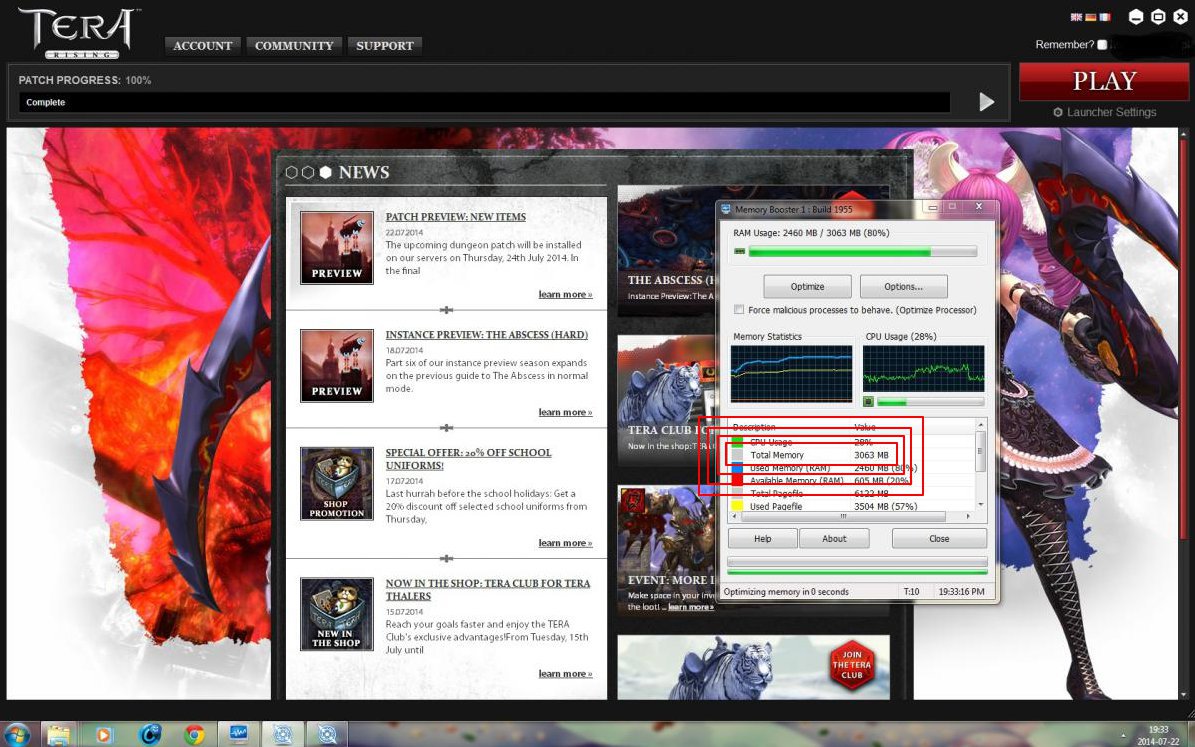Open Patch Preview news thumbnail image
The height and width of the screenshot is (747, 1195).
[x=337, y=248]
